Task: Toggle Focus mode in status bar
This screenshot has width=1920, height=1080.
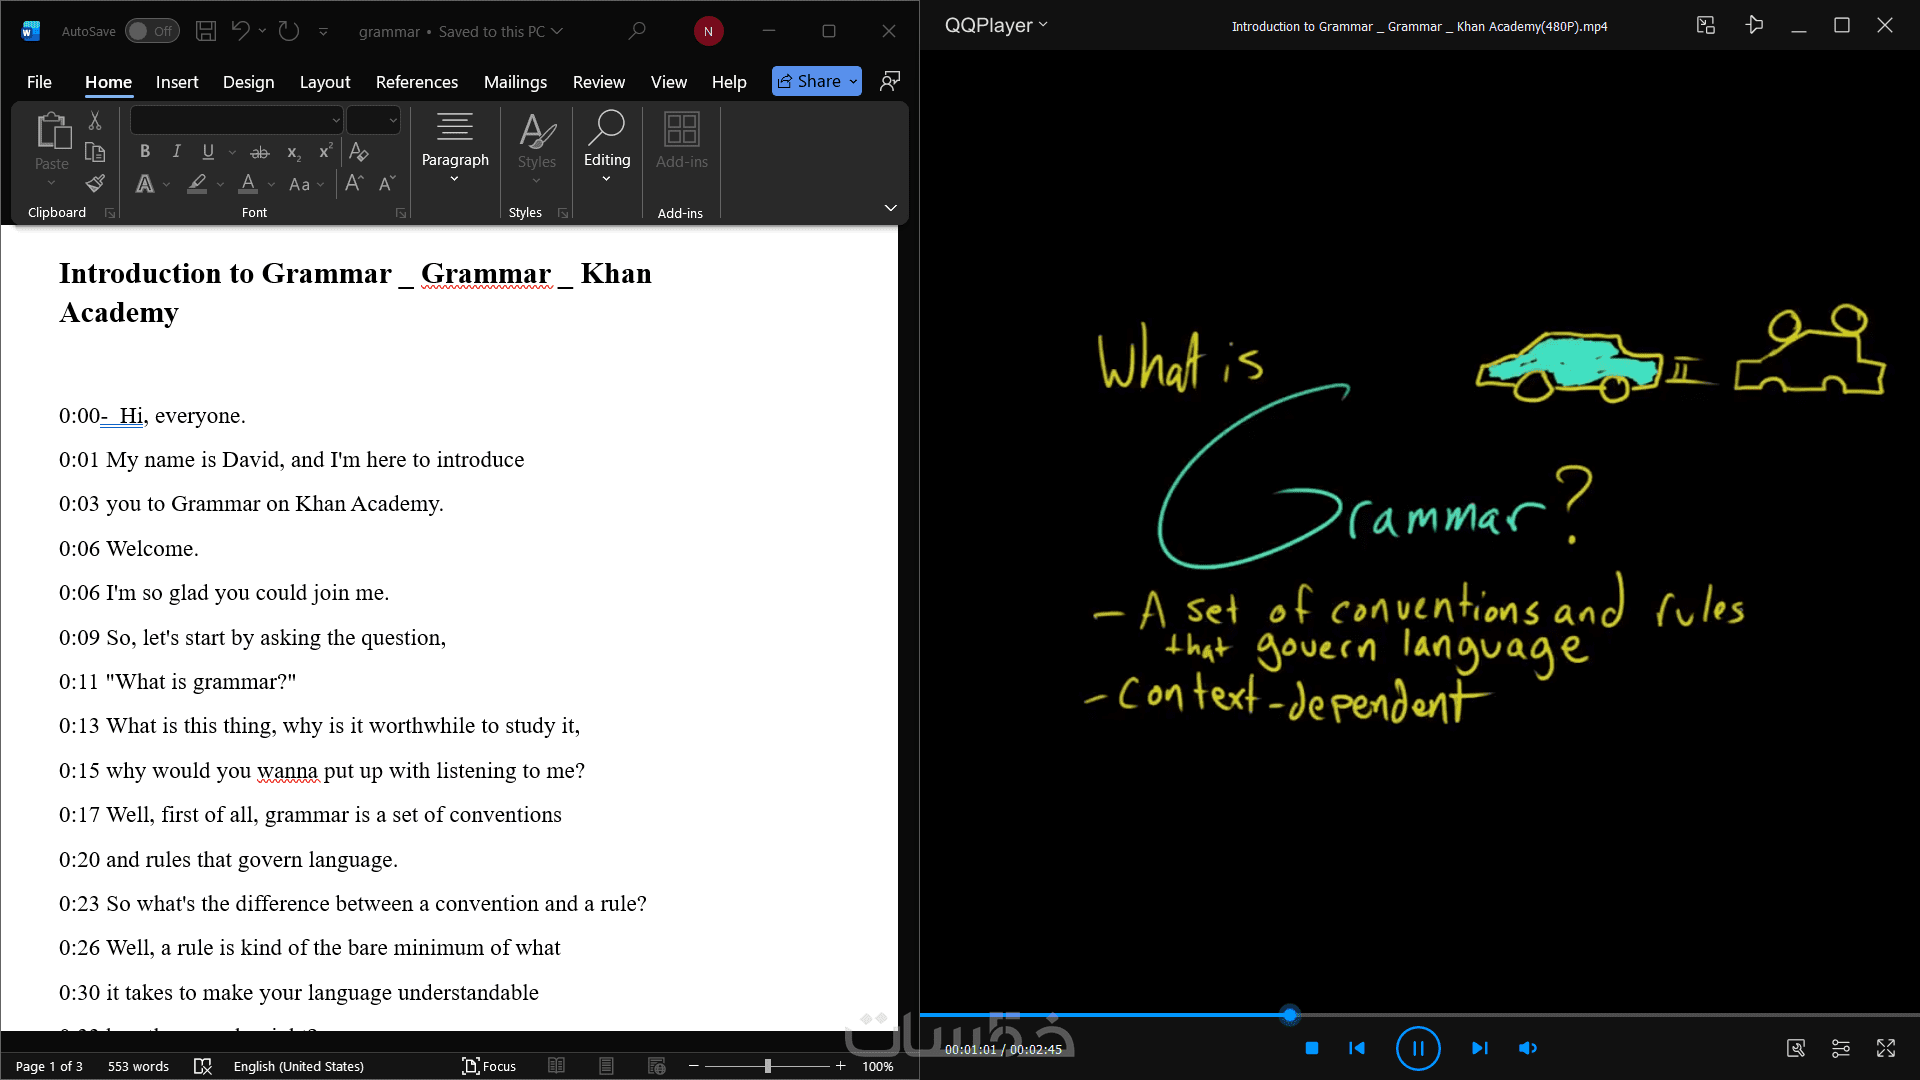Action: (489, 1066)
